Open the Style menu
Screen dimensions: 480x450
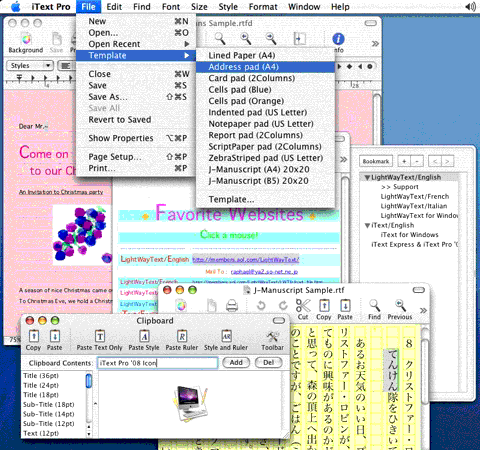(x=228, y=7)
